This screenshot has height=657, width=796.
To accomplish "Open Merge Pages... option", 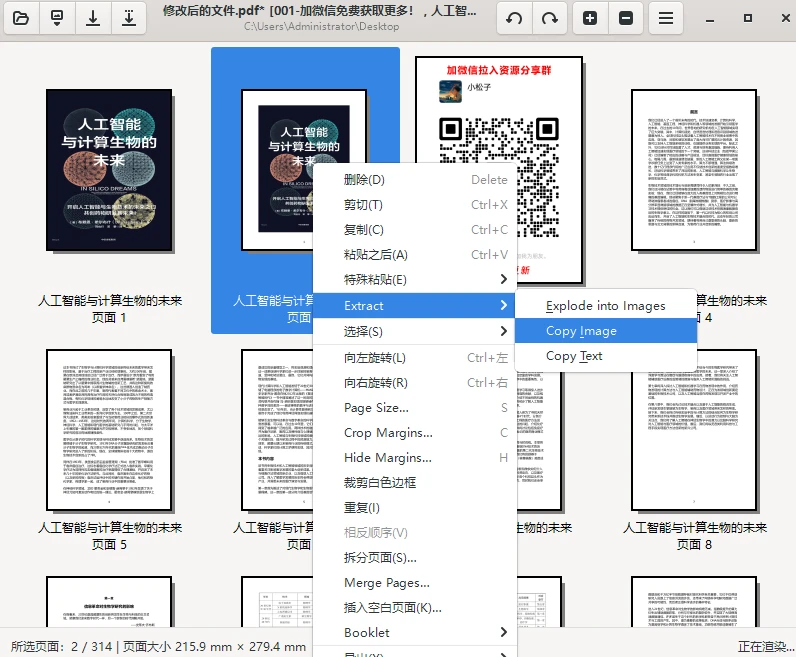I will click(415, 582).
